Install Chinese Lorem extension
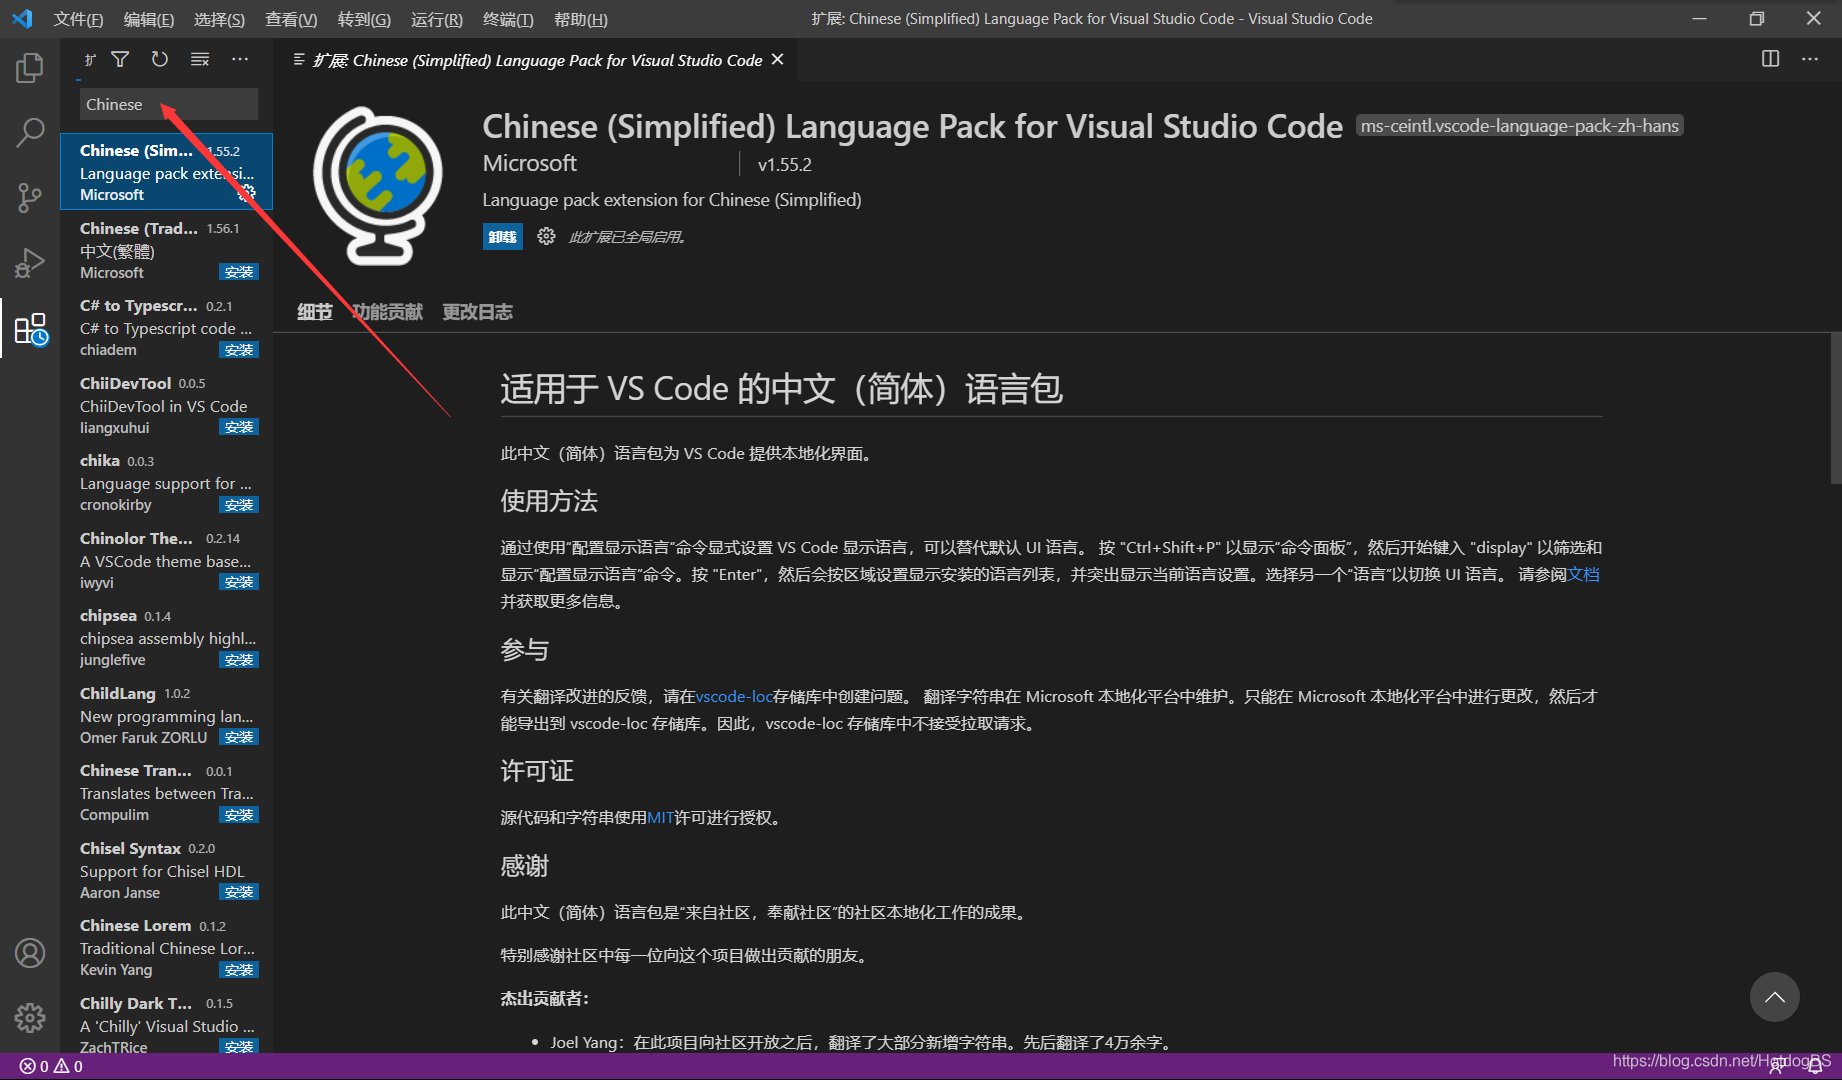This screenshot has width=1842, height=1080. 239,970
